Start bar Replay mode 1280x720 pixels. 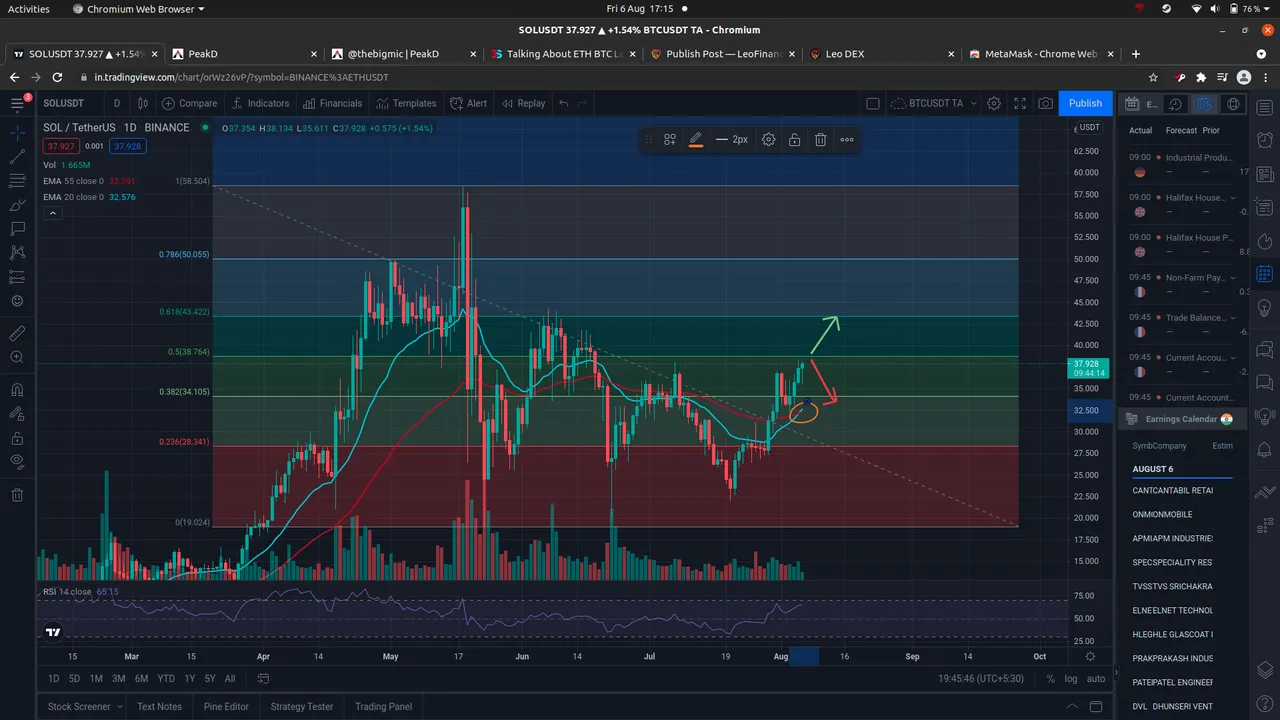coord(523,103)
